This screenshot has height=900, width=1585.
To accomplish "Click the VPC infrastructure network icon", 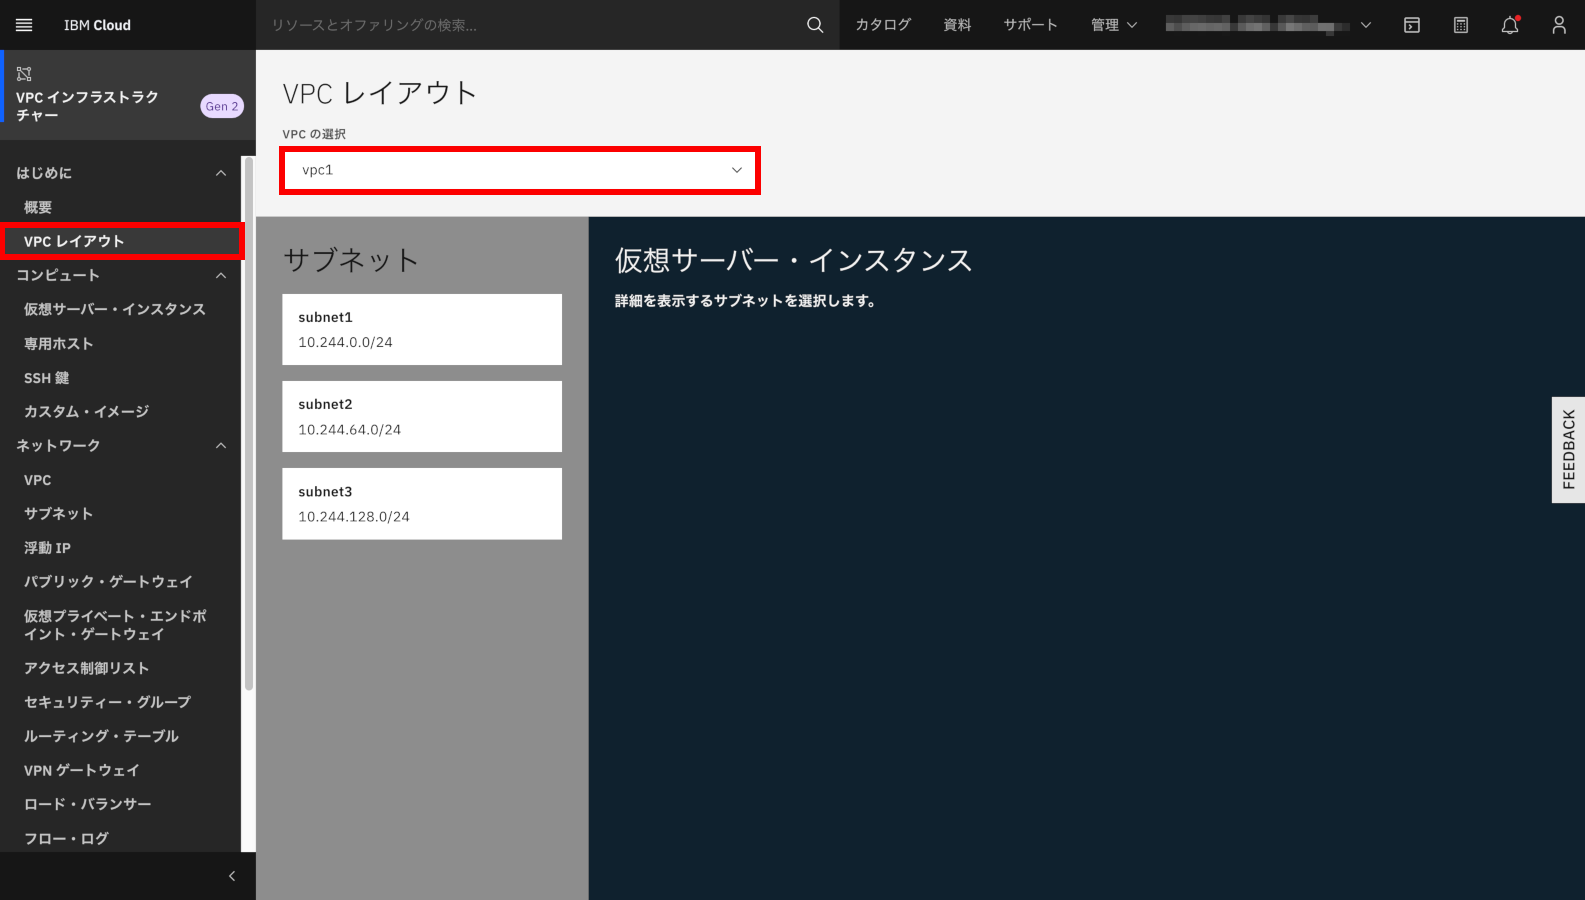I will (x=24, y=73).
